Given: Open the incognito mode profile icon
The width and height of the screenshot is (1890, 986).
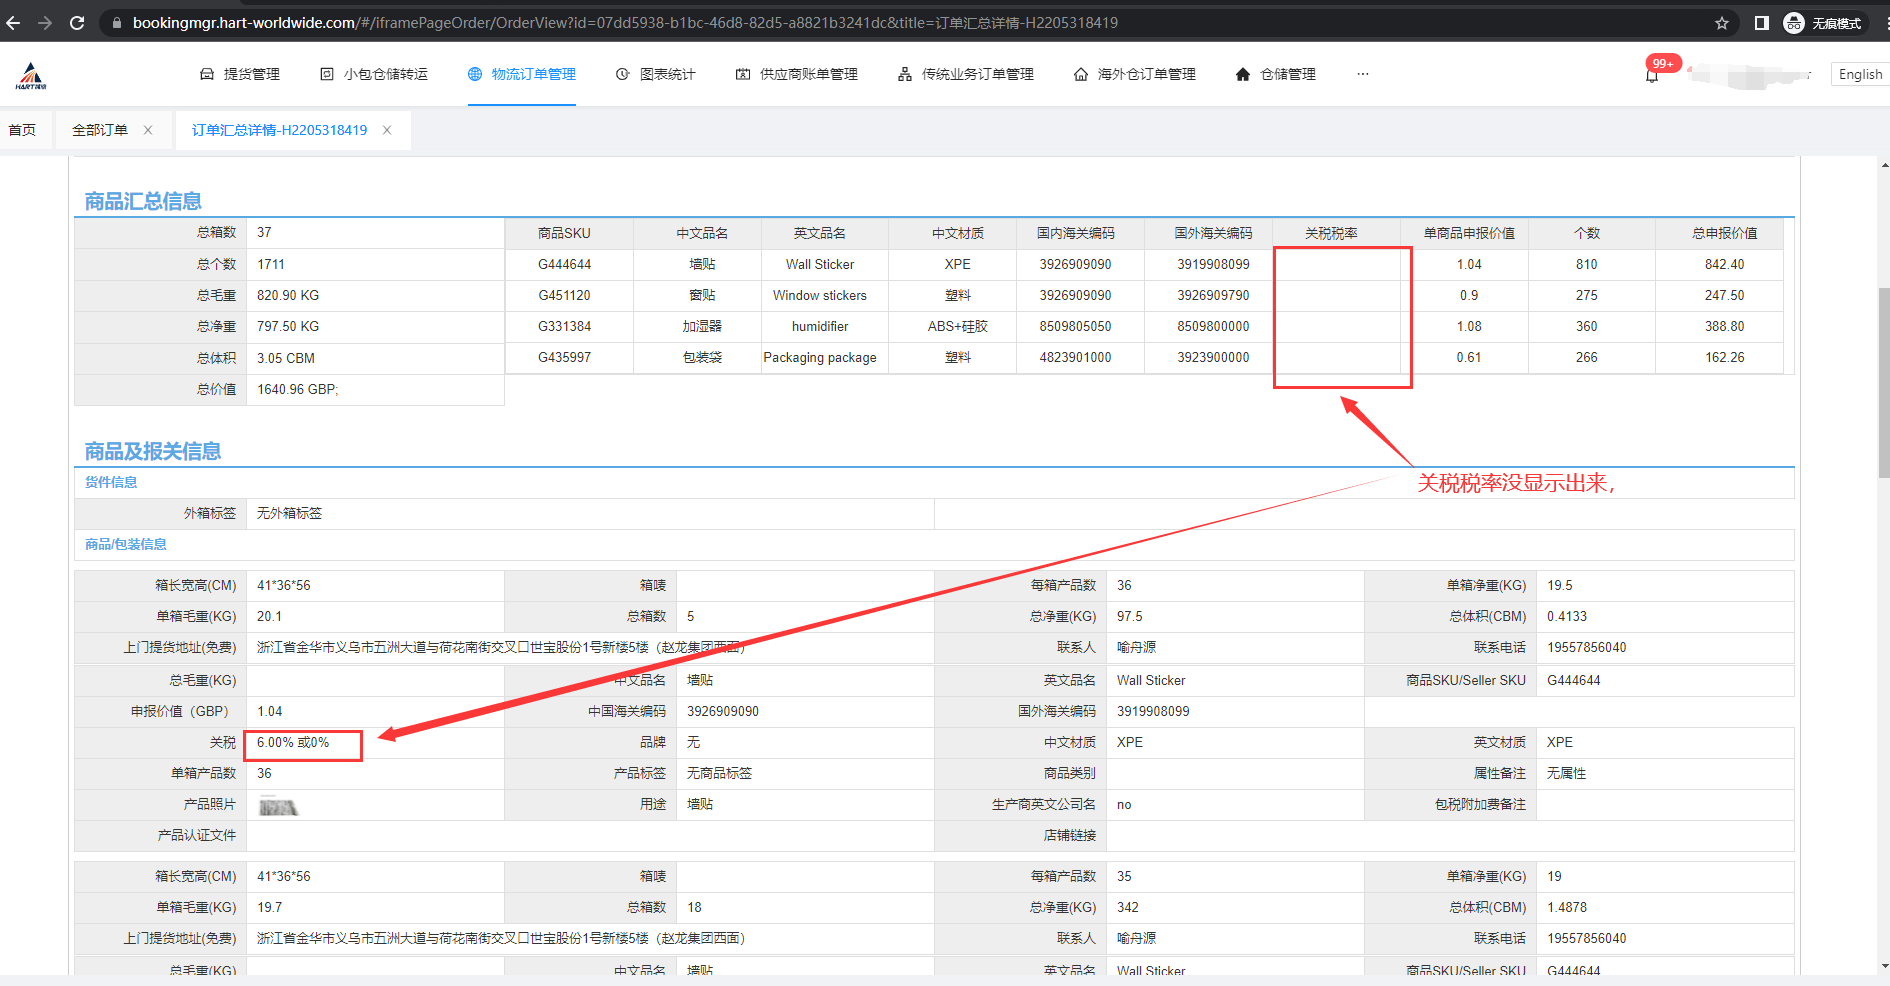Looking at the screenshot, I should 1794,23.
